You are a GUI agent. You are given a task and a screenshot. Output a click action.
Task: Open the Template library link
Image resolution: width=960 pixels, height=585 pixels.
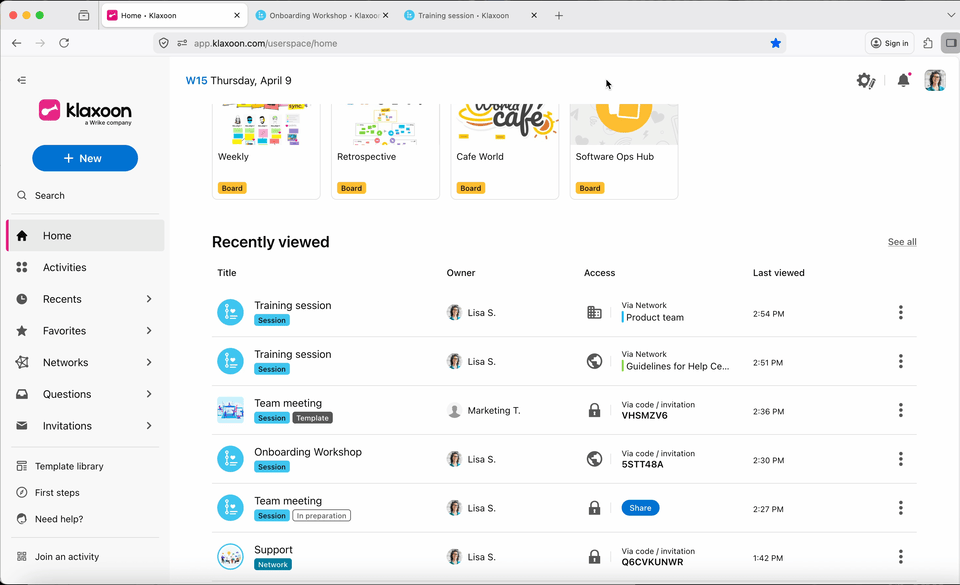(x=69, y=466)
